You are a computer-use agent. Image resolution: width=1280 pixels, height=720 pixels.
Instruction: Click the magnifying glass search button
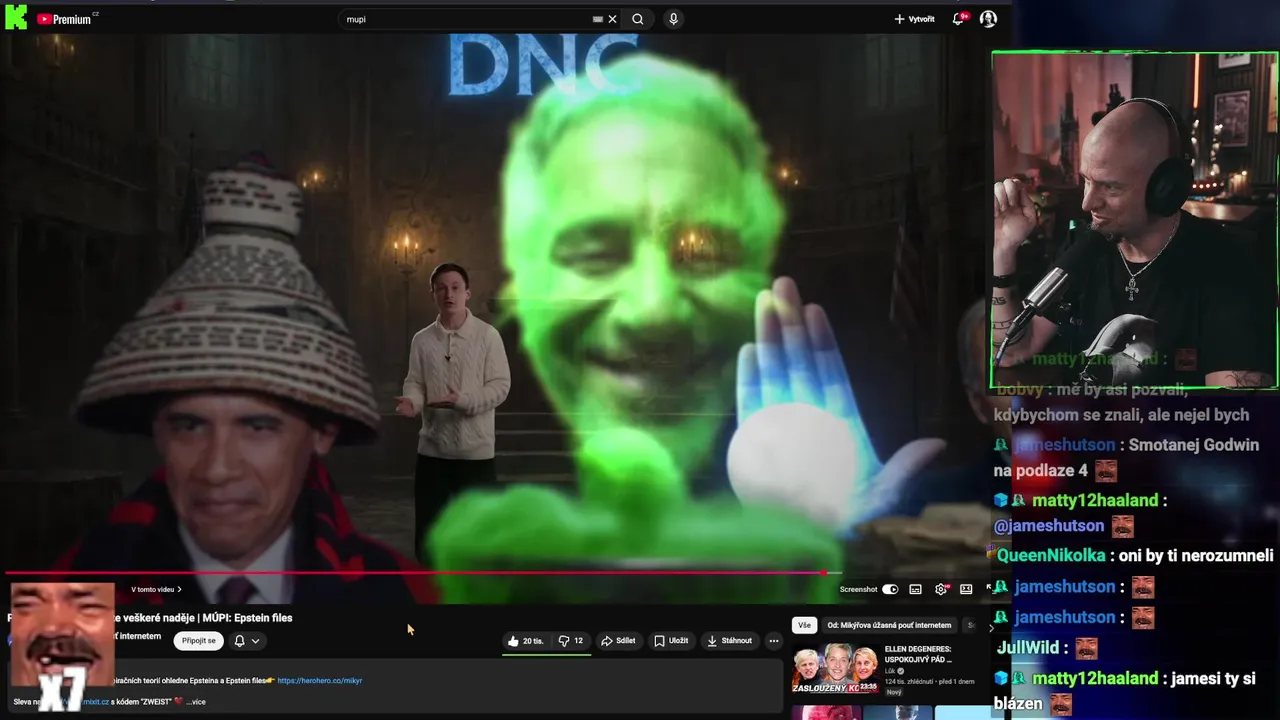(x=638, y=19)
